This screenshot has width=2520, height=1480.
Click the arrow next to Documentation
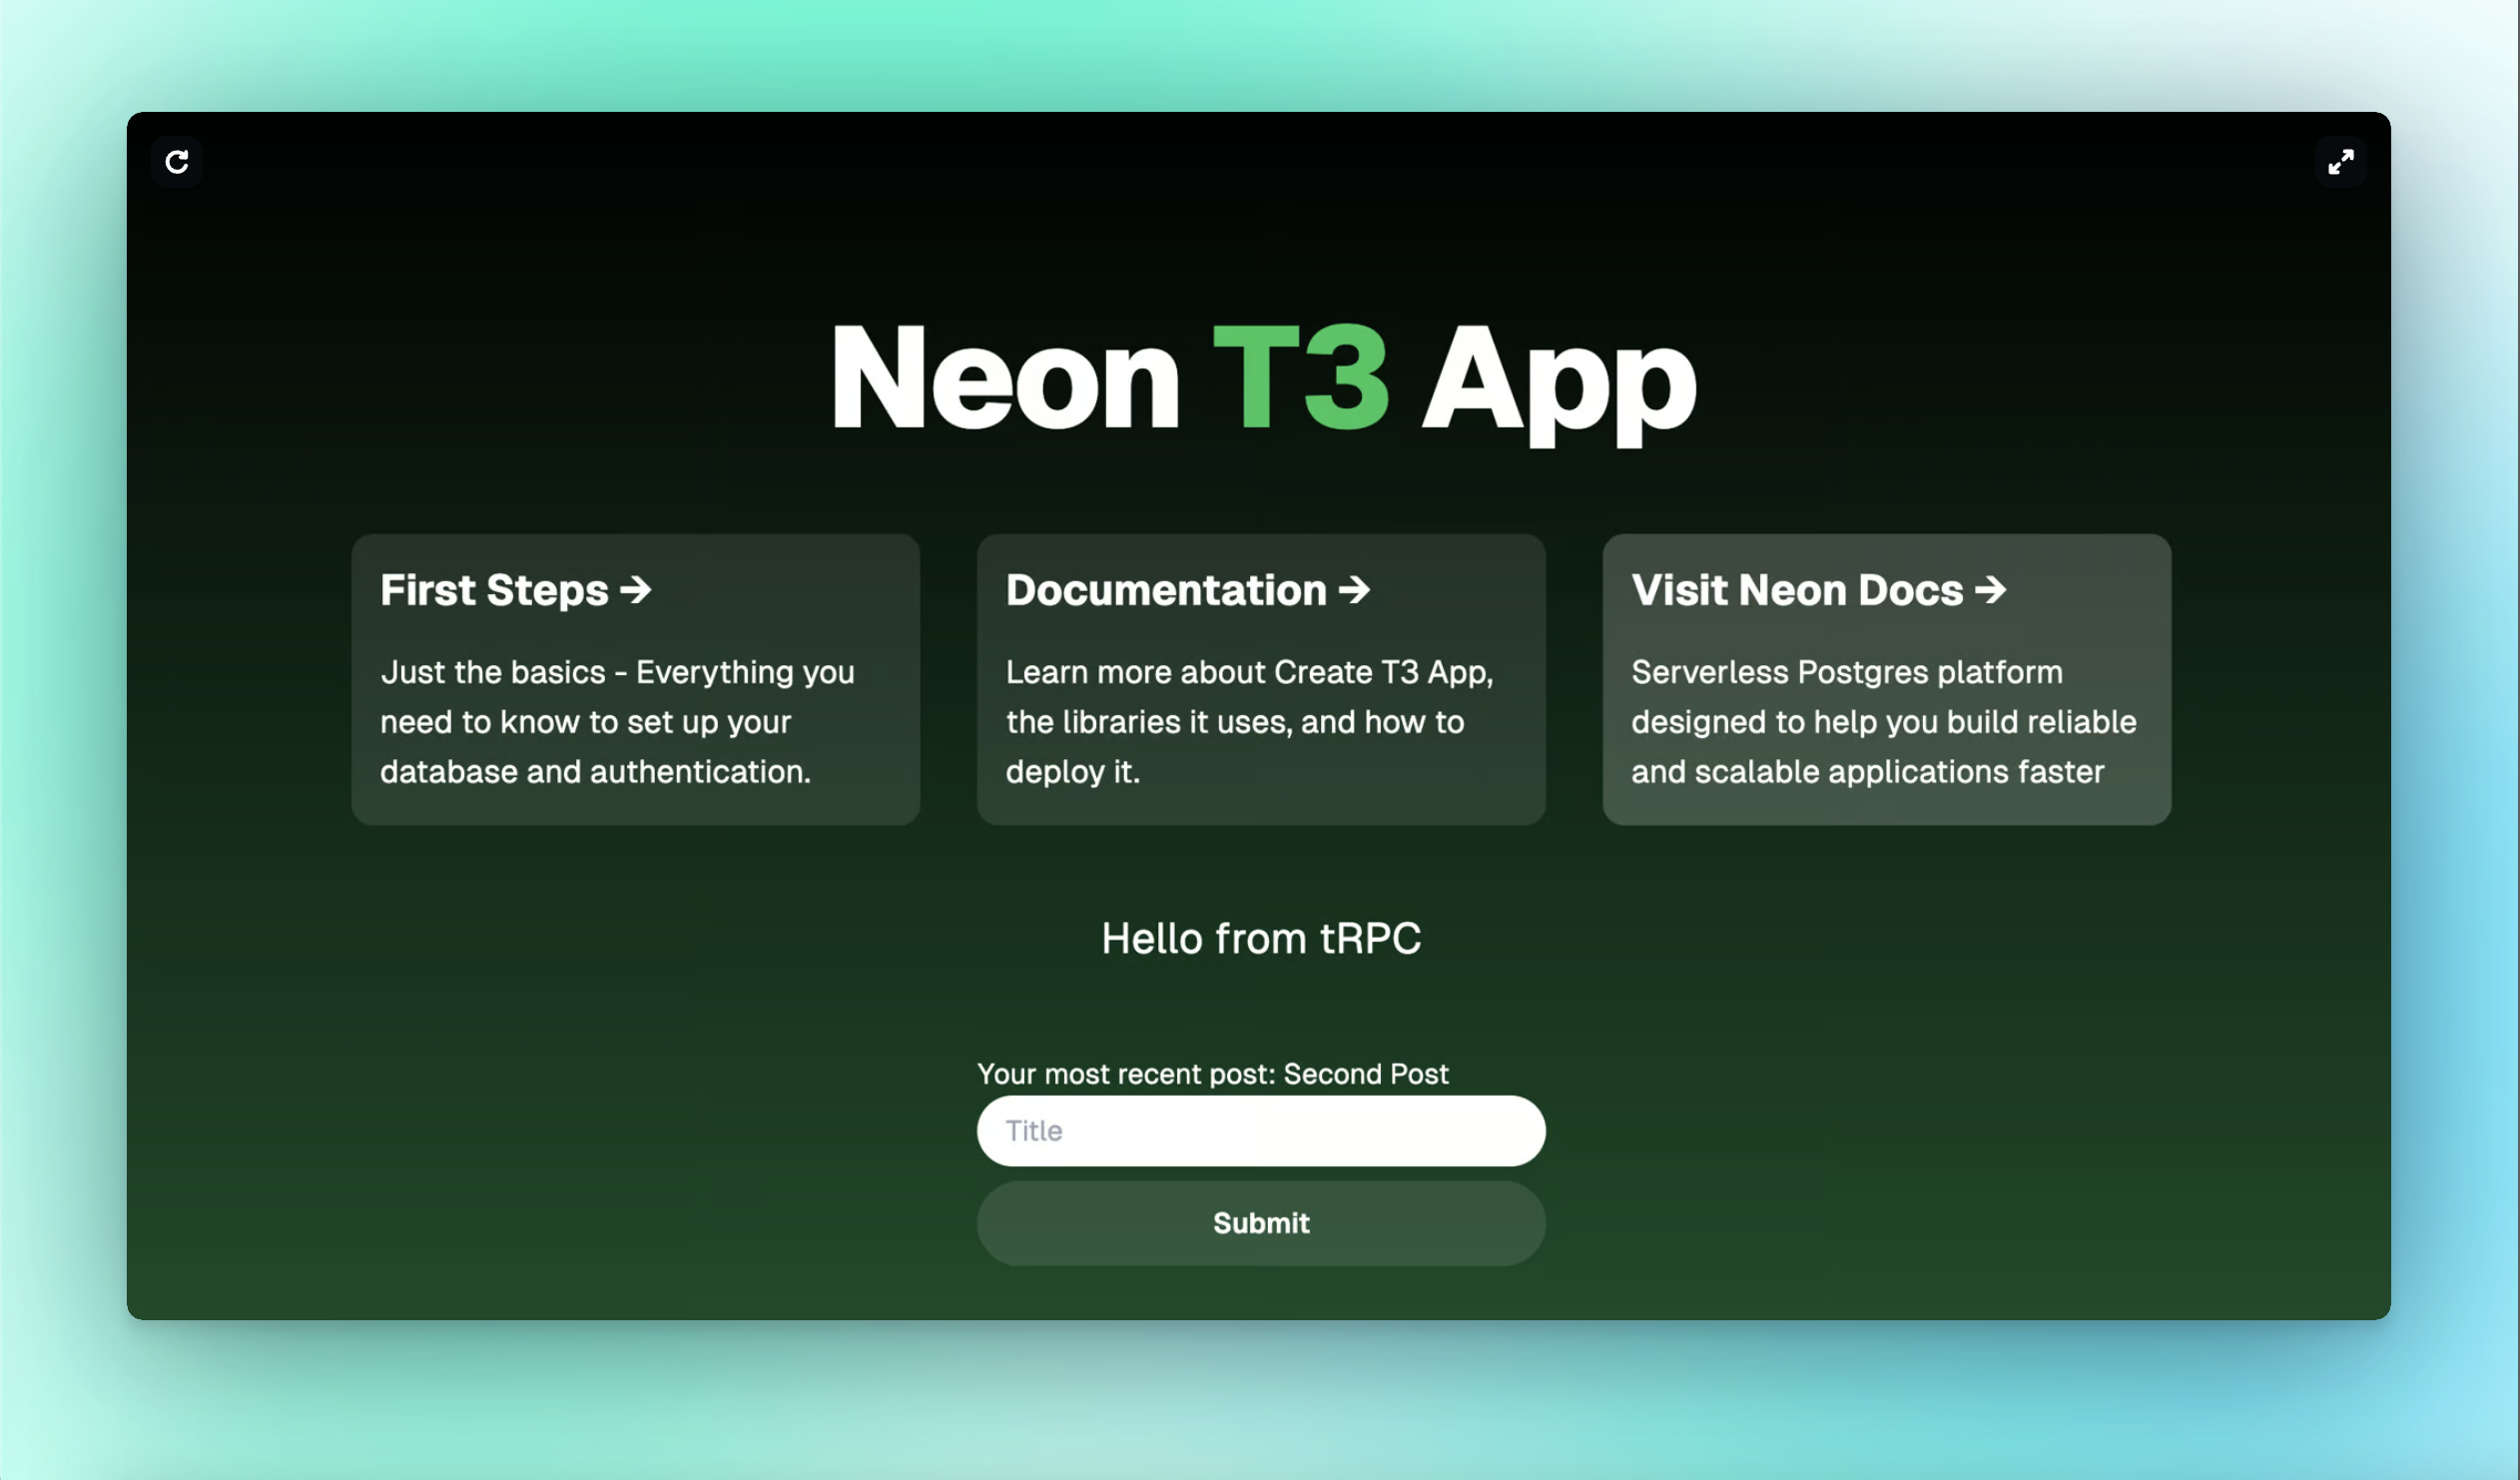[x=1354, y=590]
